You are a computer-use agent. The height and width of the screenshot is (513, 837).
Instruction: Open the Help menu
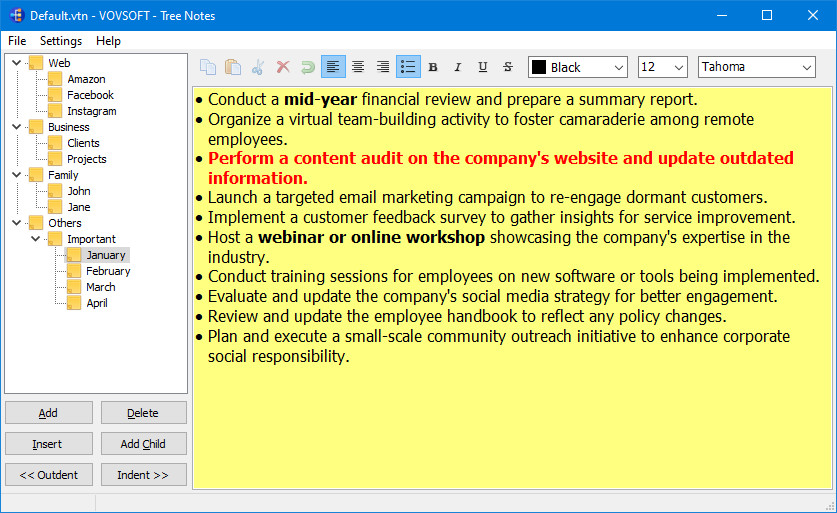[108, 41]
